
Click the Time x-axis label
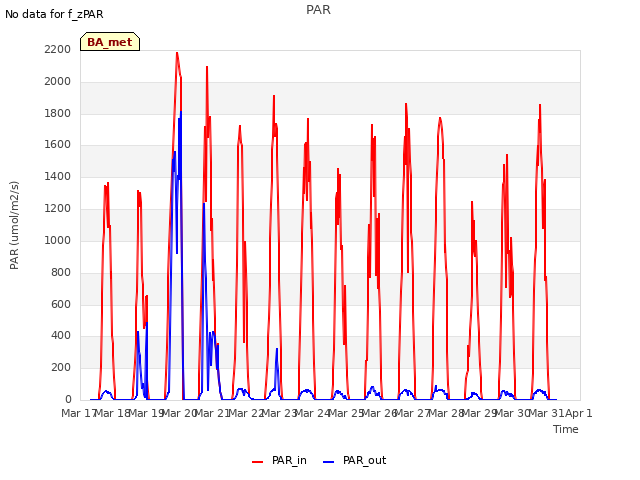click(566, 429)
